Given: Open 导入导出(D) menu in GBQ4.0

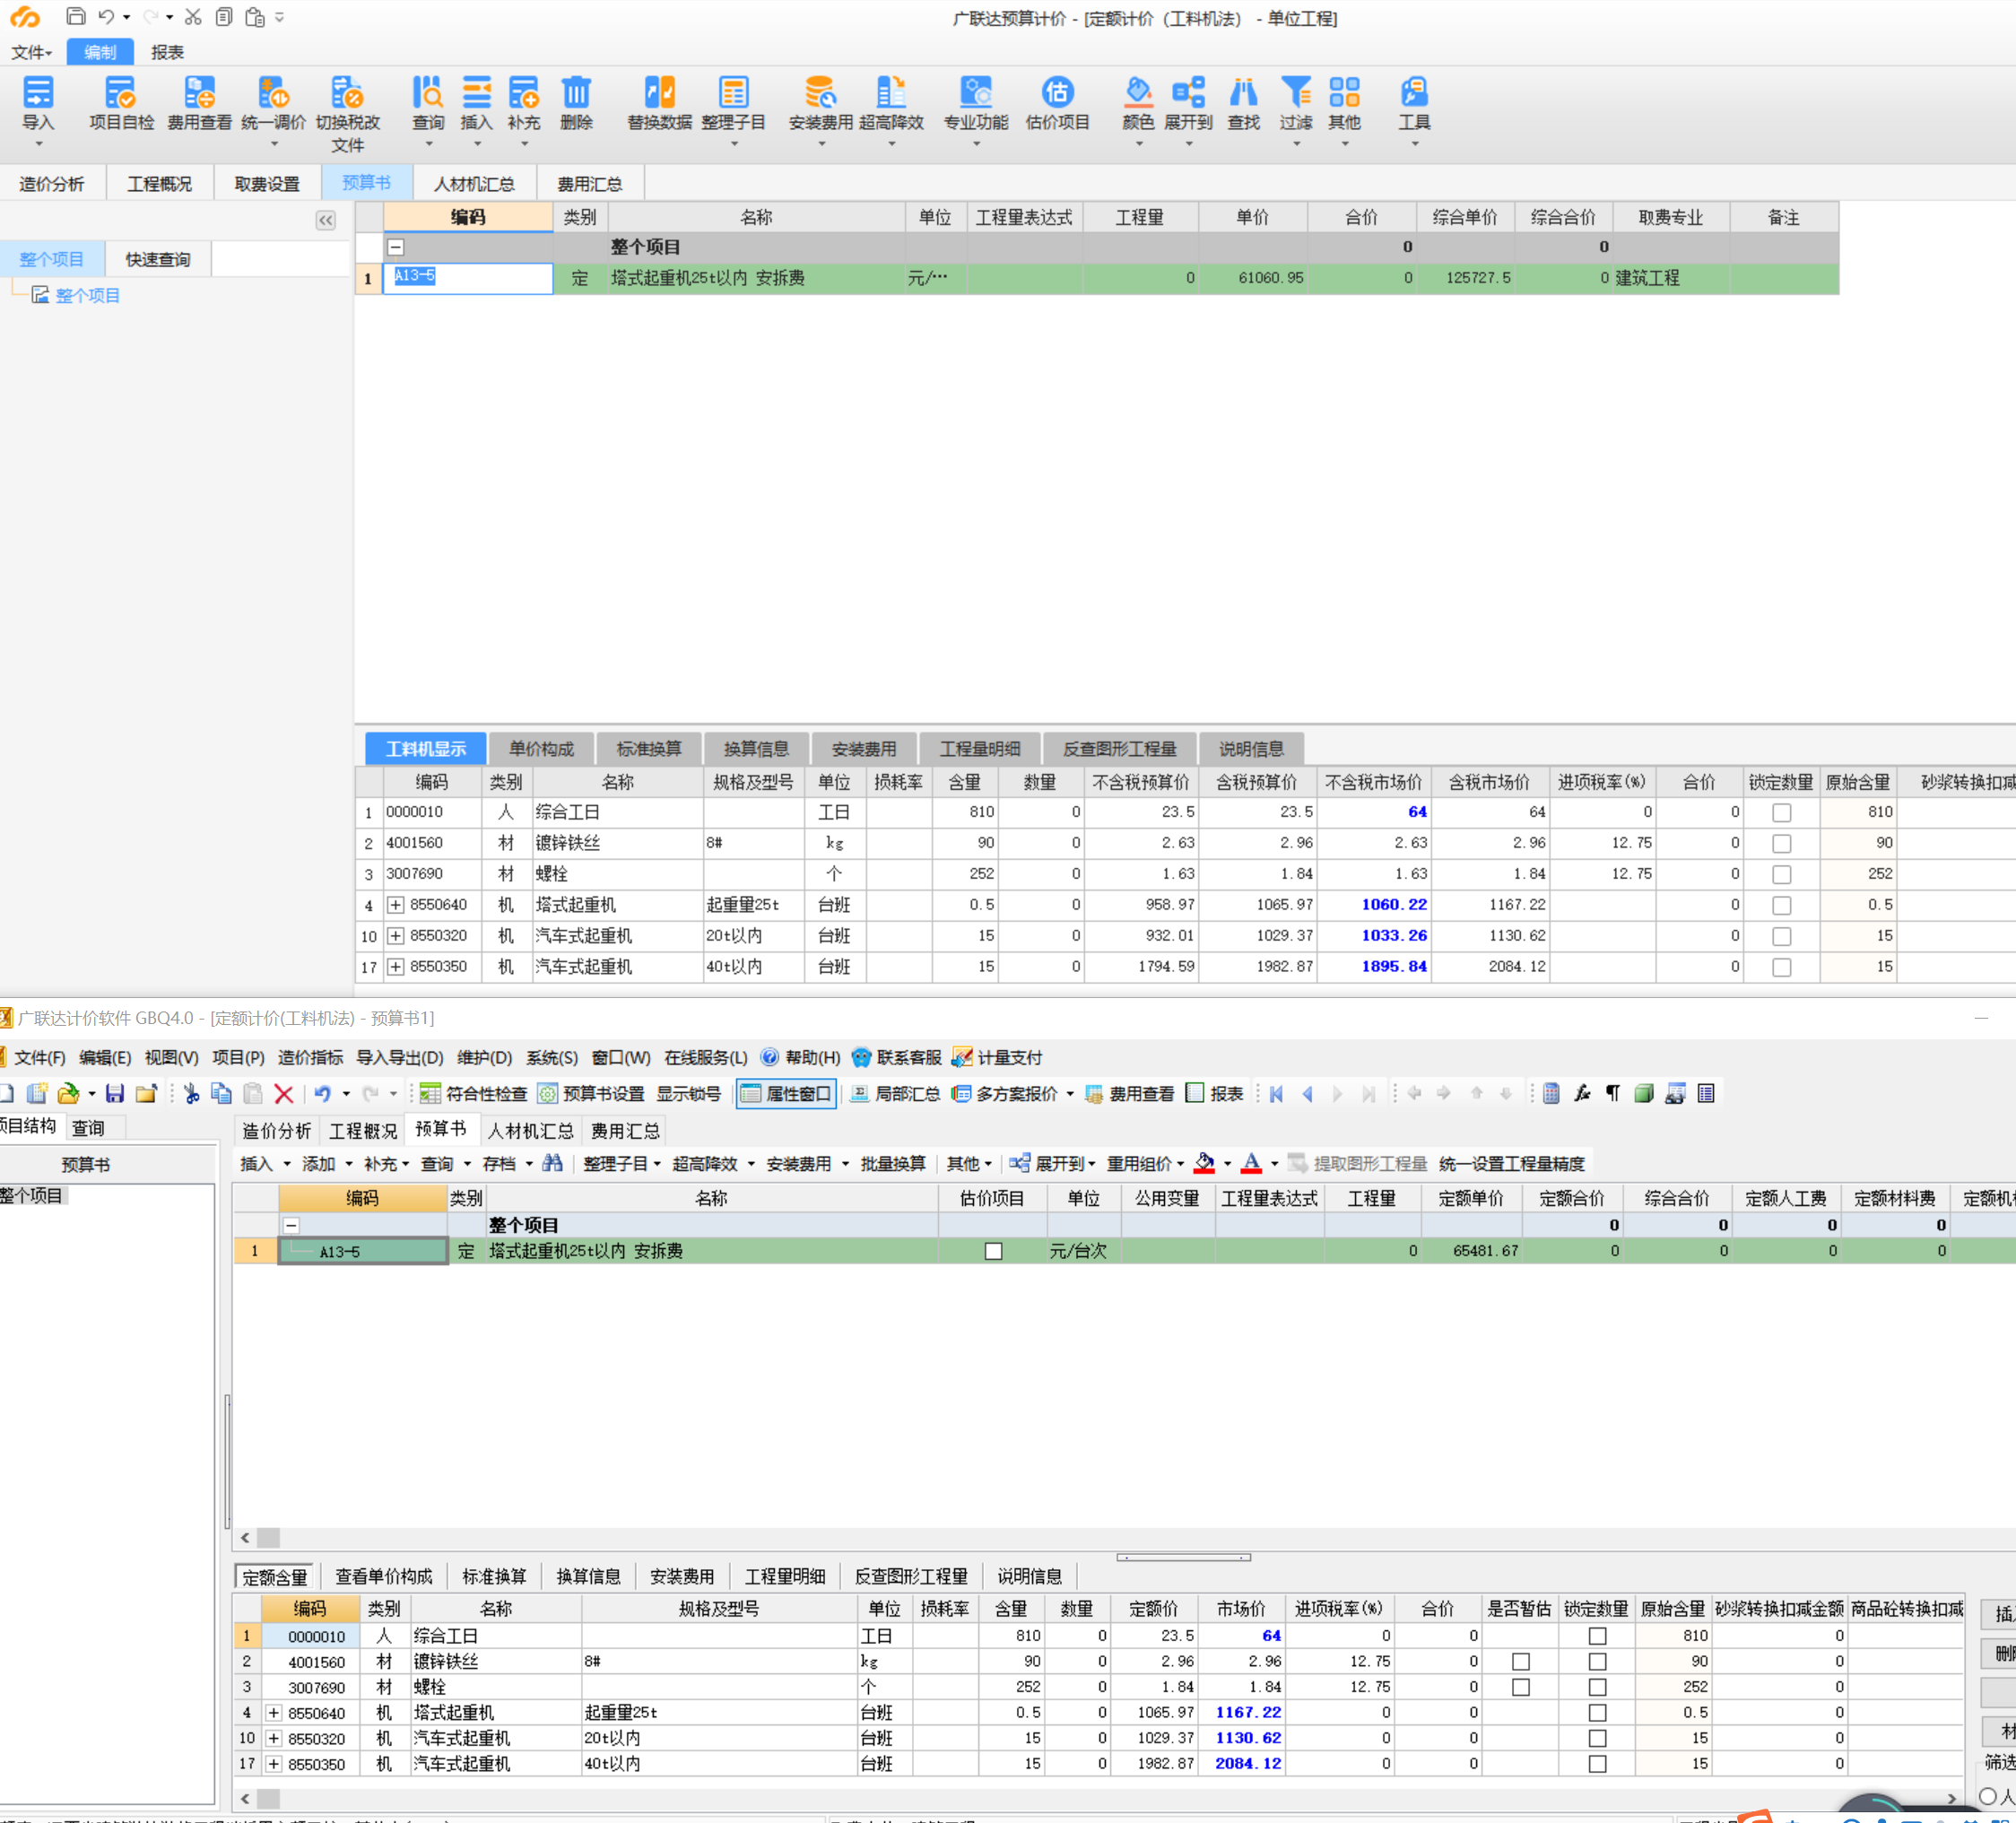Looking at the screenshot, I should click(400, 1058).
